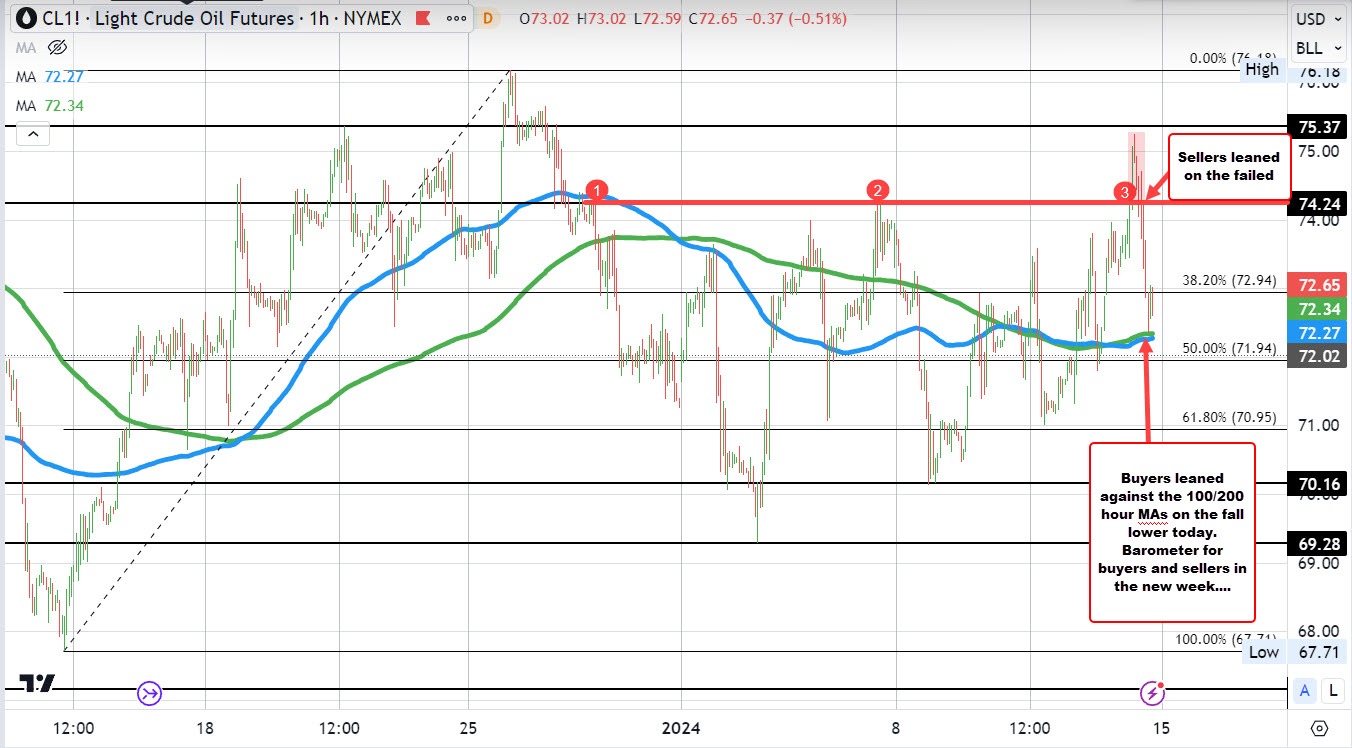Viewport: 1352px width, 748px height.
Task: Click the TradingView logo in bottom-left corner
Action: (x=38, y=681)
